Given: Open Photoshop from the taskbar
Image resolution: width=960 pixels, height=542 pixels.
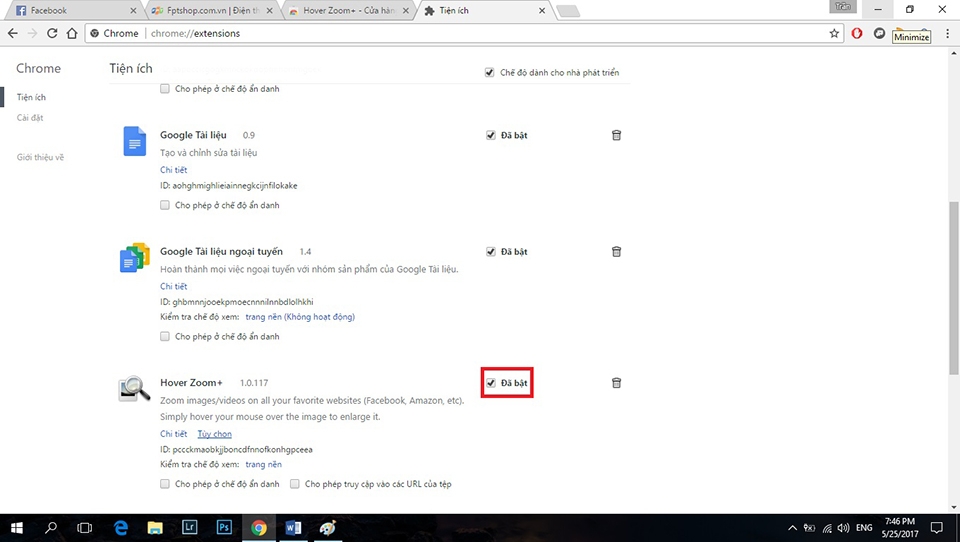Looking at the screenshot, I should click(x=223, y=527).
